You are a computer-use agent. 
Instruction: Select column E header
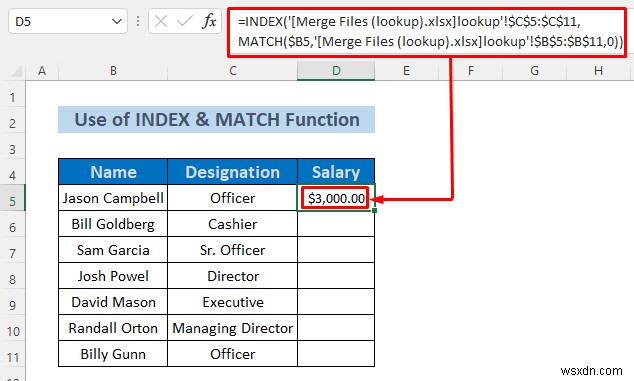(406, 71)
